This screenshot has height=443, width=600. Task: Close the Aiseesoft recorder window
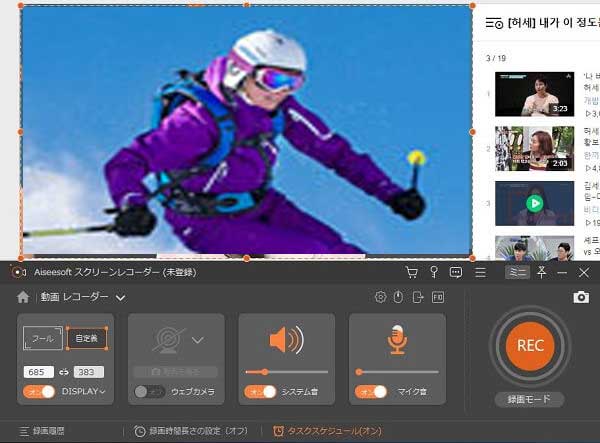[584, 272]
